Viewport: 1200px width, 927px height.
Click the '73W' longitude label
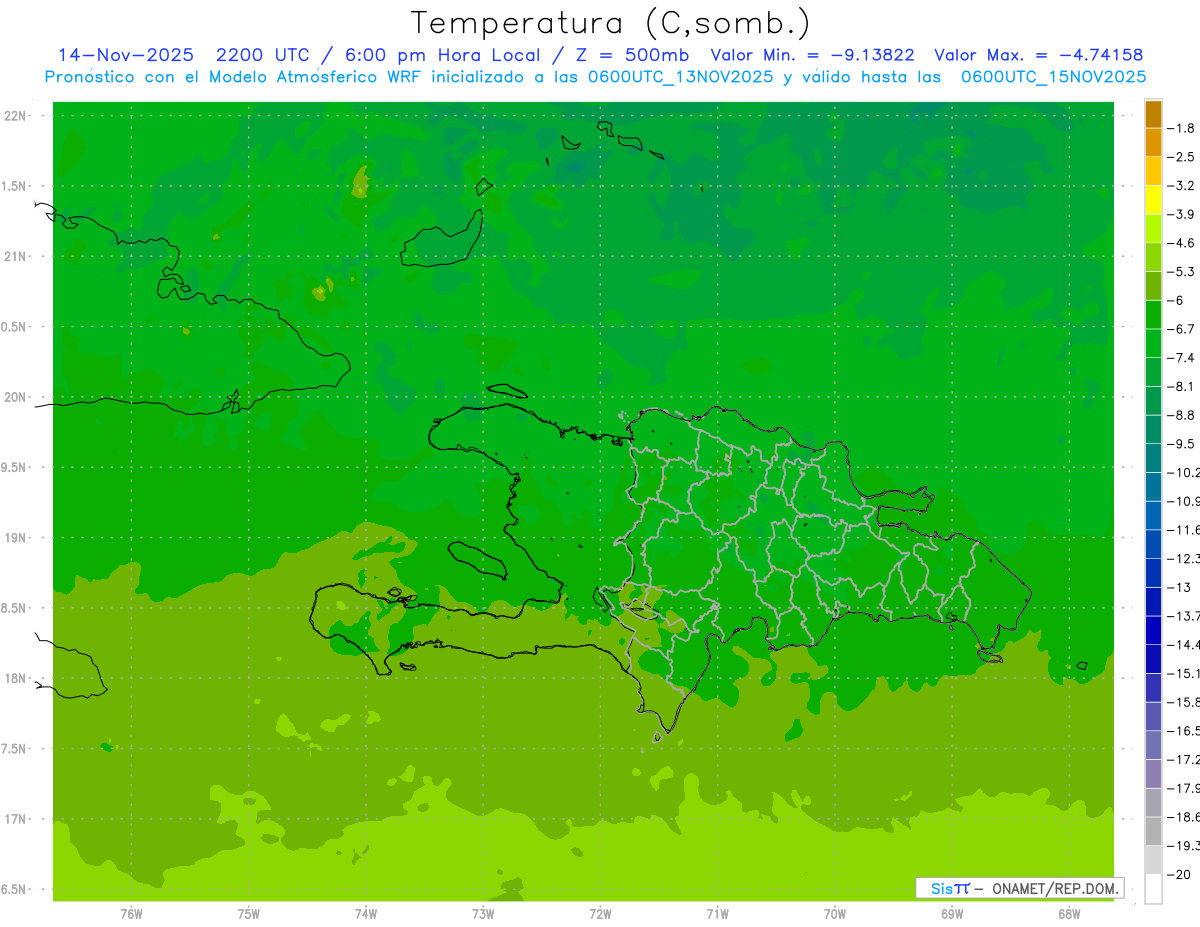tap(483, 914)
